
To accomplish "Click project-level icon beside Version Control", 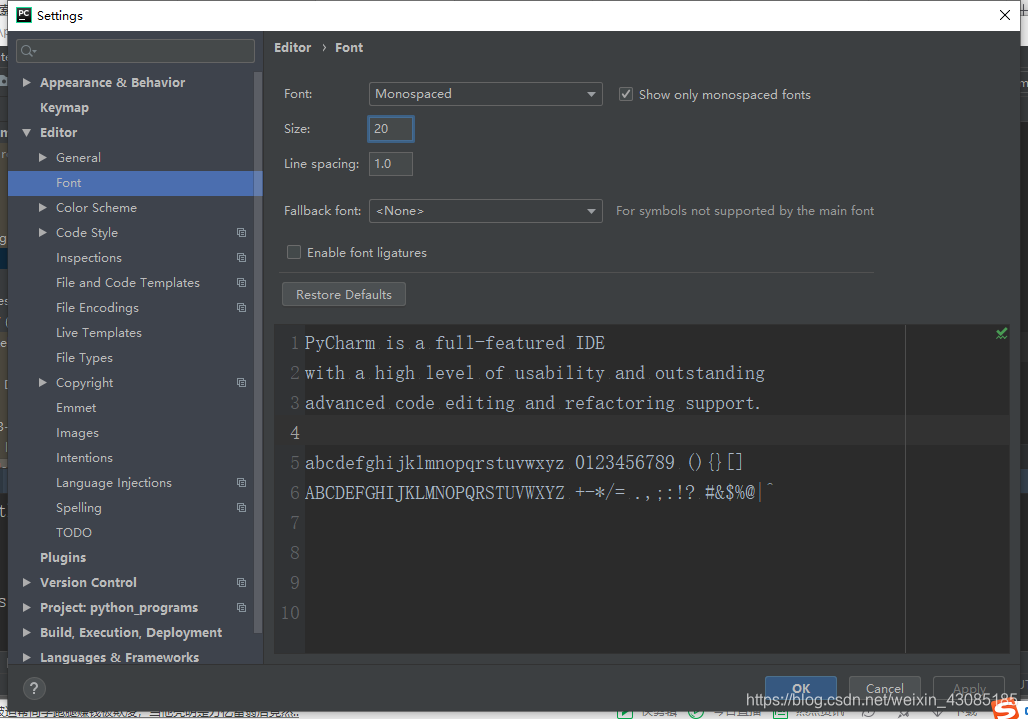I will (241, 583).
